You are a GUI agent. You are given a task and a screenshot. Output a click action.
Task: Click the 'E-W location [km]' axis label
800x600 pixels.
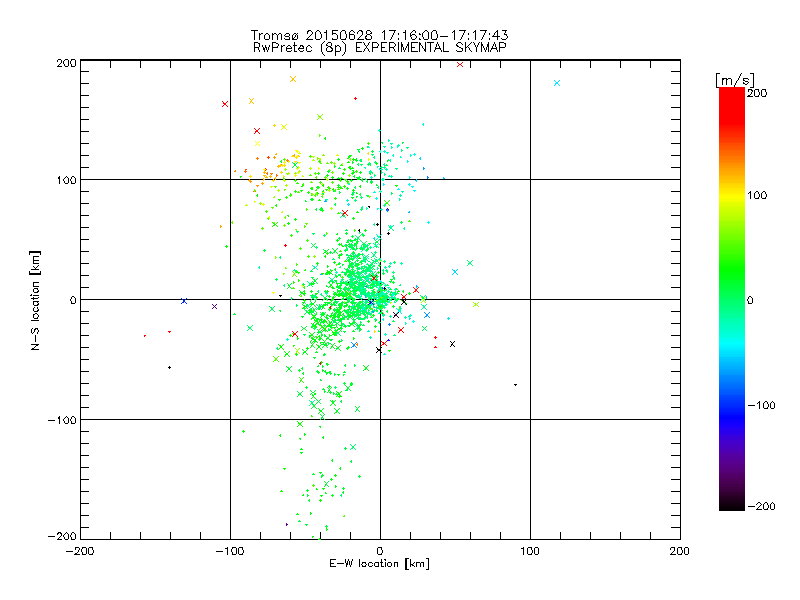379,563
